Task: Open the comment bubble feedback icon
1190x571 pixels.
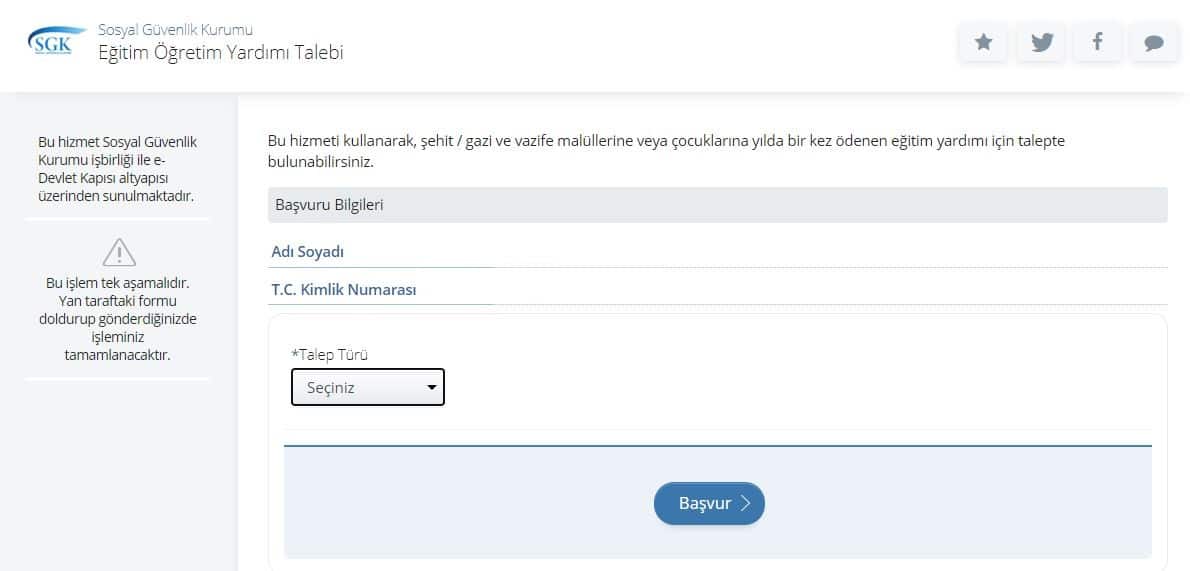Action: [x=1154, y=42]
